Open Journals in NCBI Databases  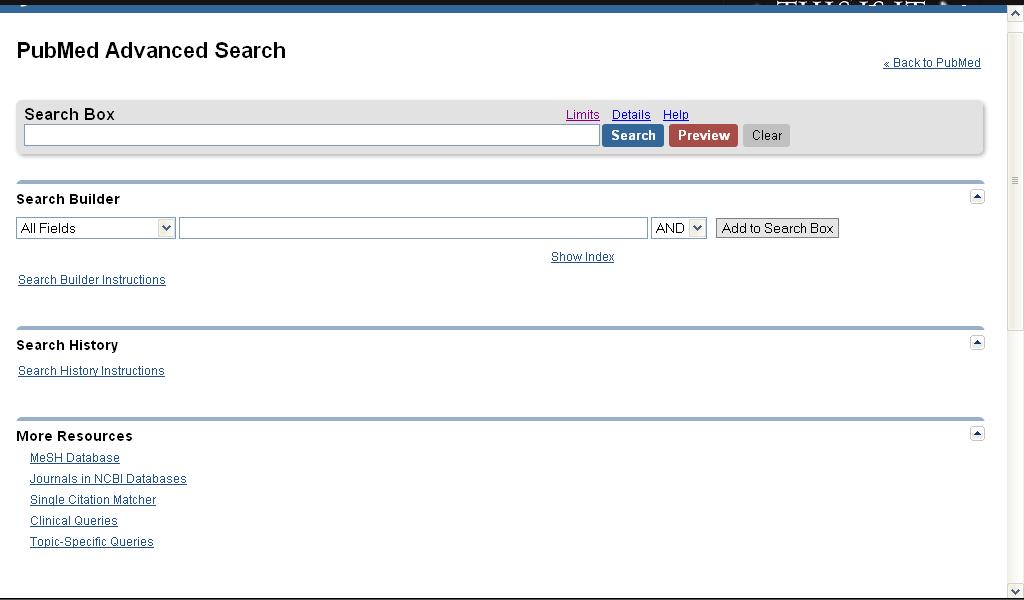coord(108,479)
